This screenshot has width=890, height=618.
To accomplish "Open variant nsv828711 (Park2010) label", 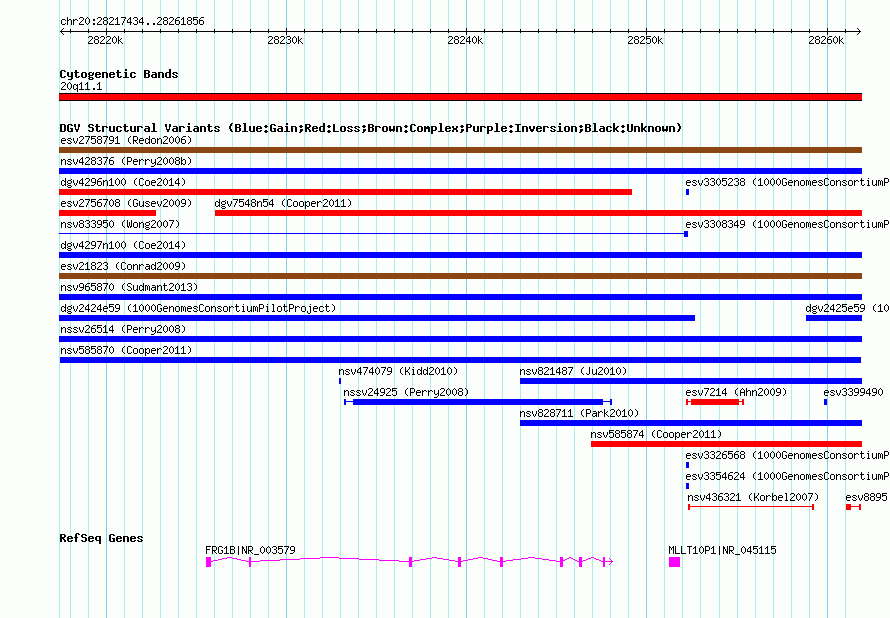I will tap(579, 413).
